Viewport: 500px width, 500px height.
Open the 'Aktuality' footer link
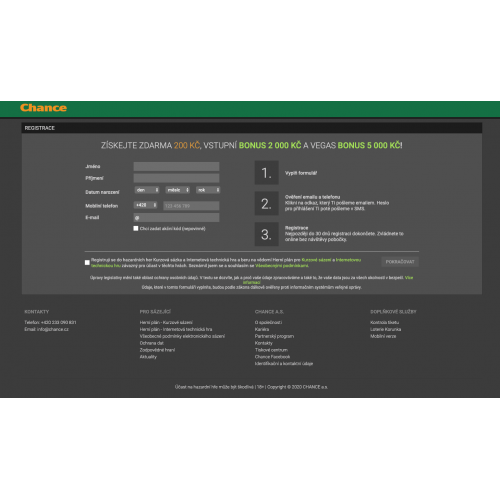point(148,357)
